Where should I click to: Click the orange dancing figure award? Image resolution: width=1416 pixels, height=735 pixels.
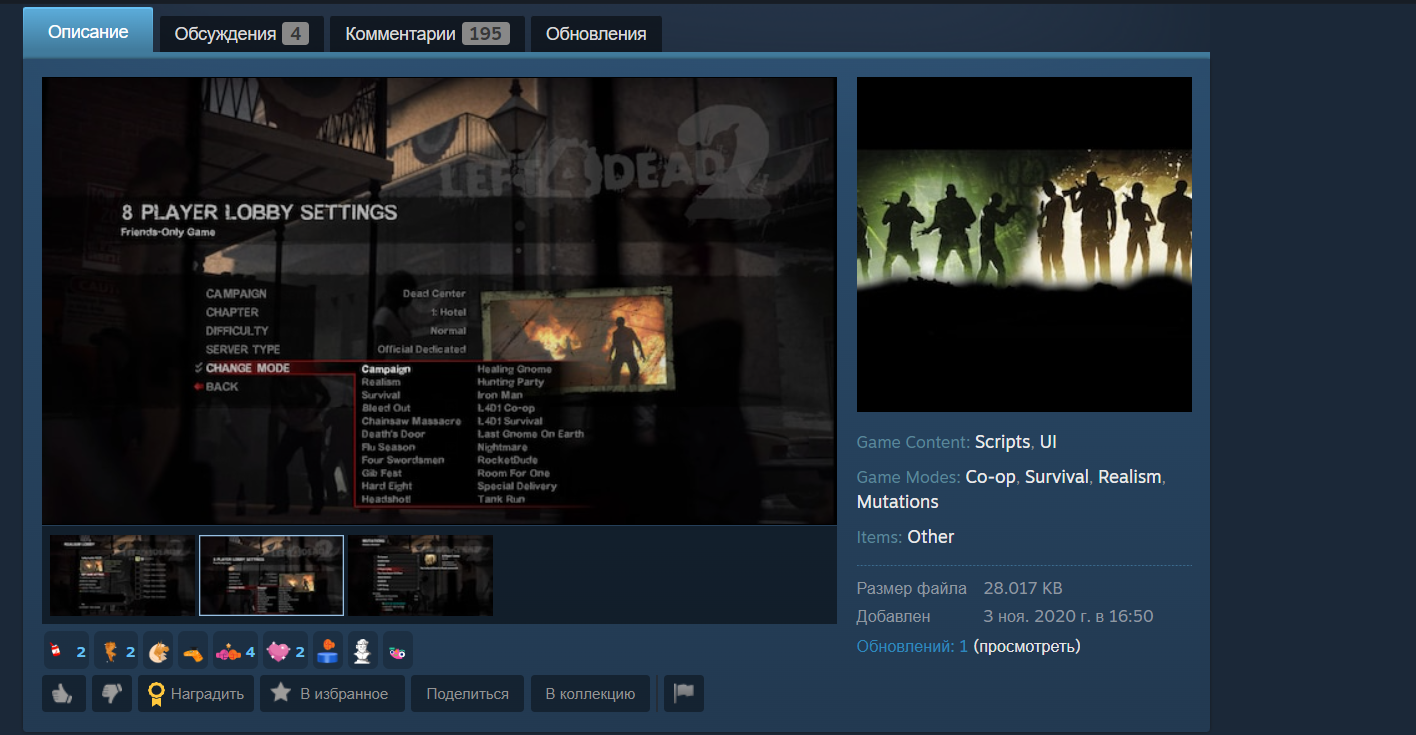coord(118,653)
